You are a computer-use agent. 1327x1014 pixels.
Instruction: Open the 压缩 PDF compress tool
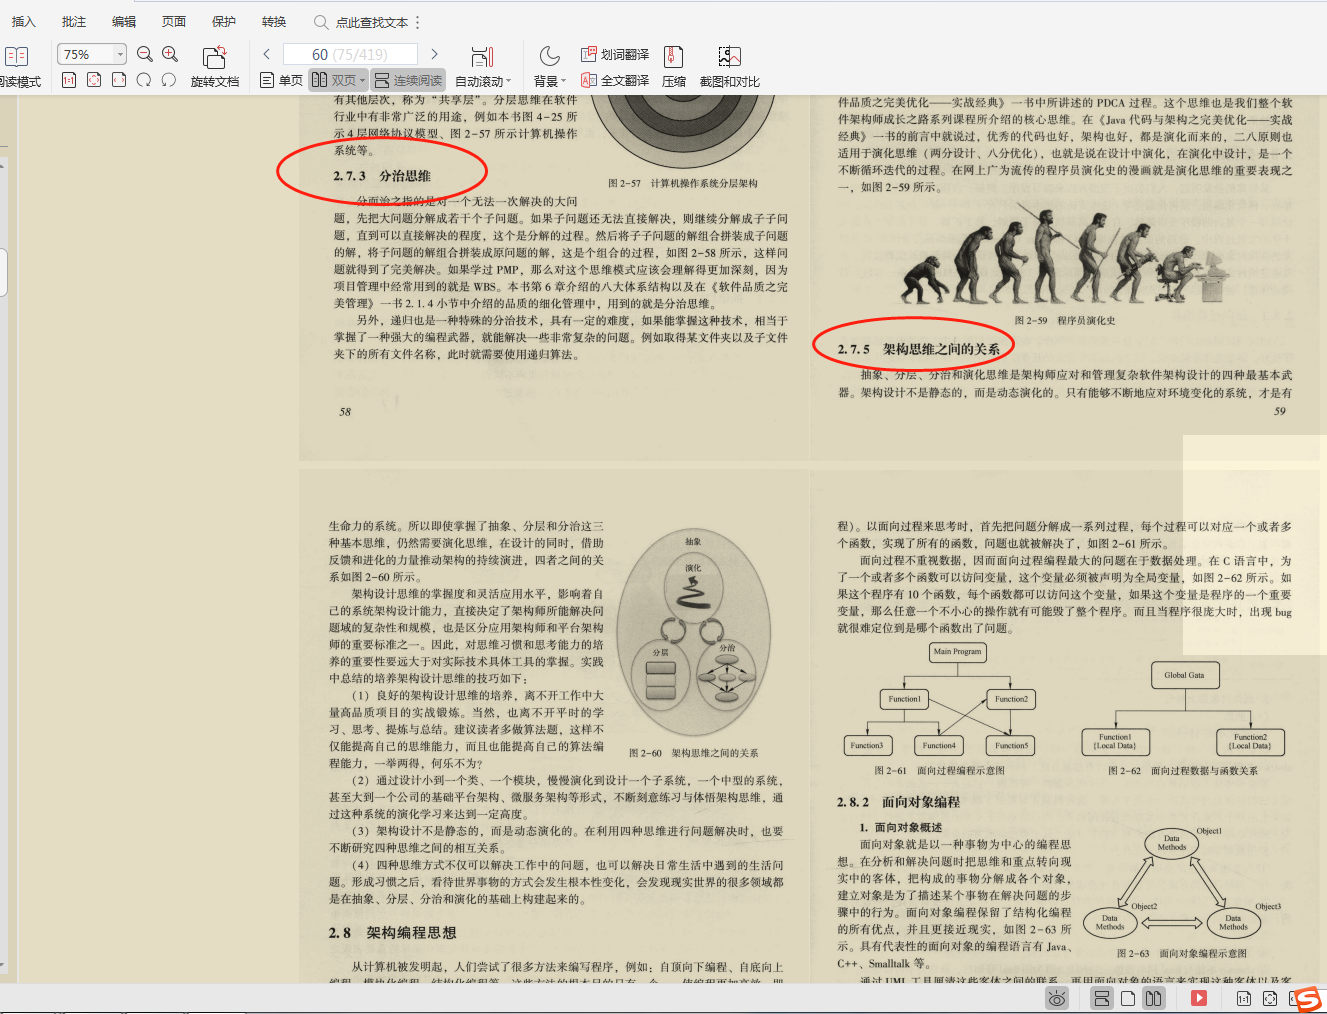coord(673,65)
